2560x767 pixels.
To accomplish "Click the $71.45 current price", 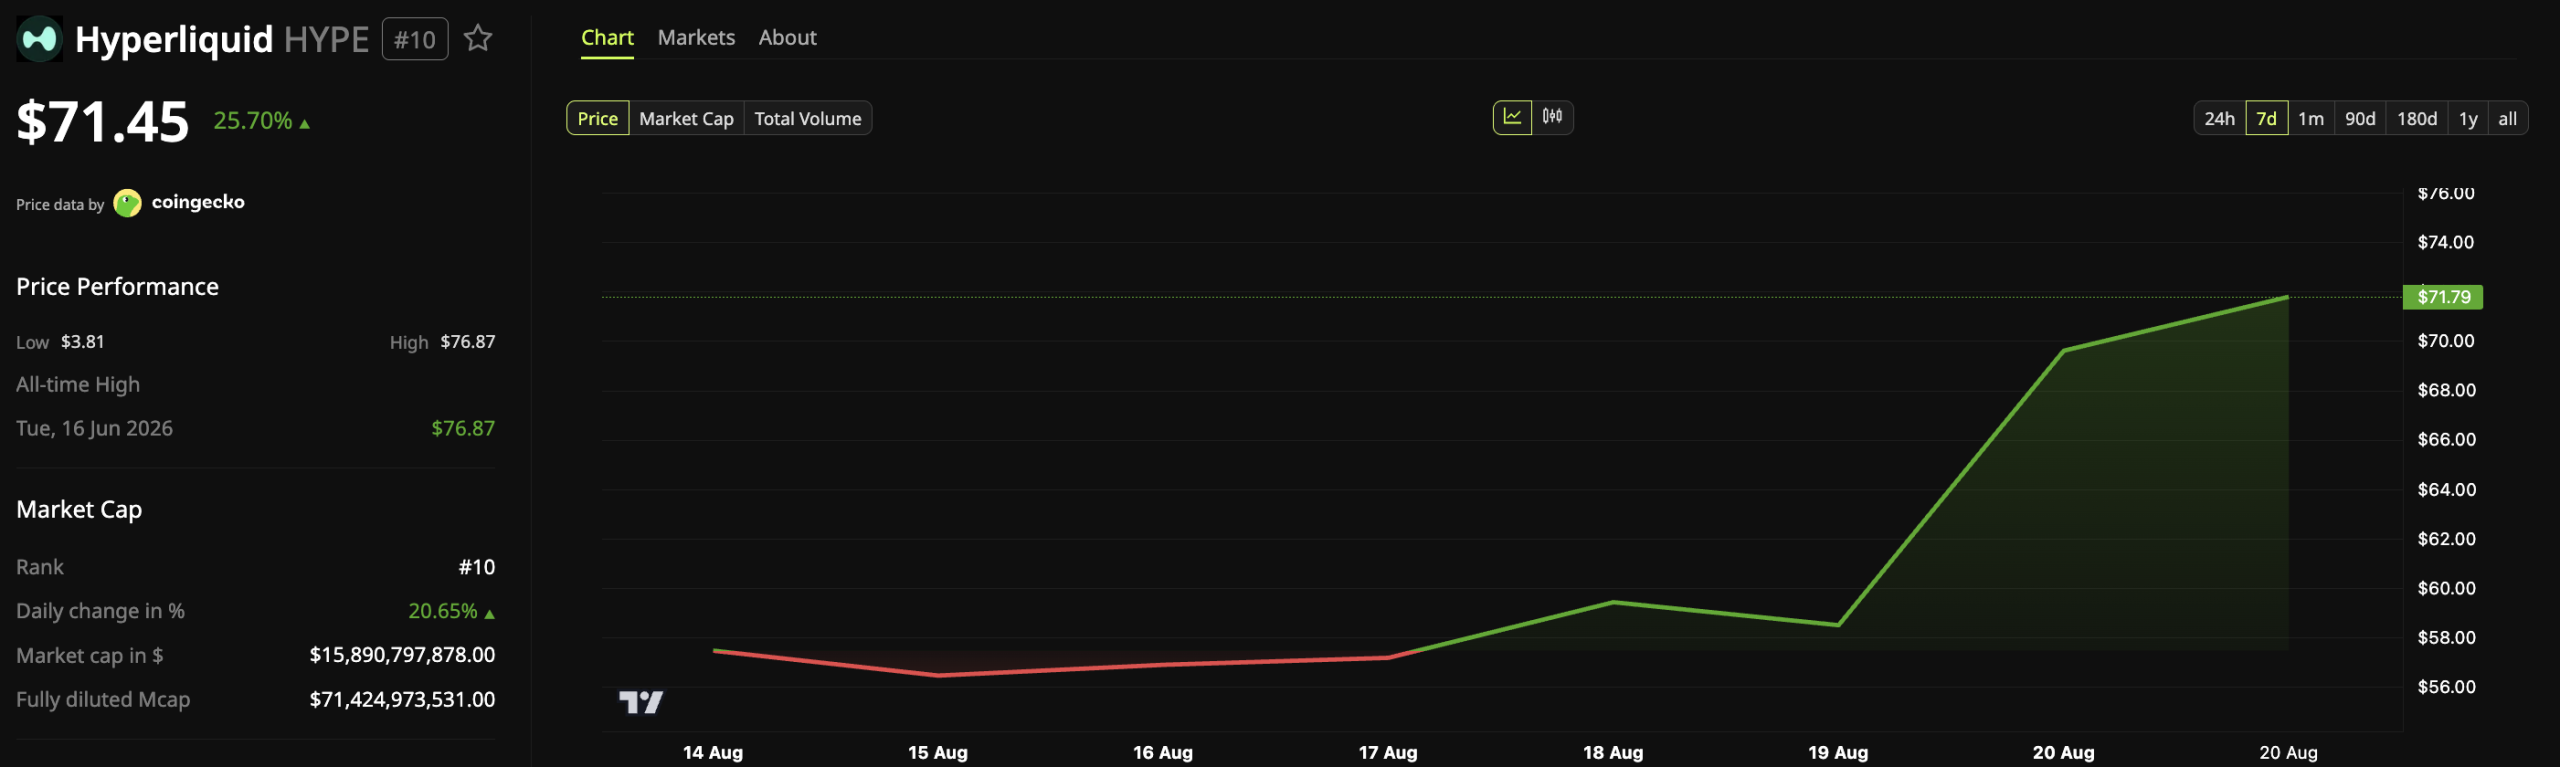I will coord(103,122).
